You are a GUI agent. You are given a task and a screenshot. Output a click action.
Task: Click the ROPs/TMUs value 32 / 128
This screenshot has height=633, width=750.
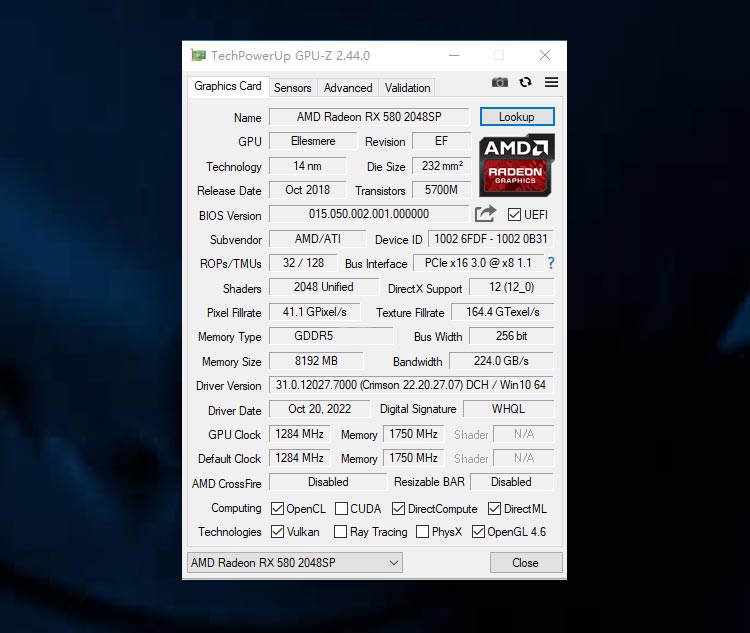[x=303, y=263]
